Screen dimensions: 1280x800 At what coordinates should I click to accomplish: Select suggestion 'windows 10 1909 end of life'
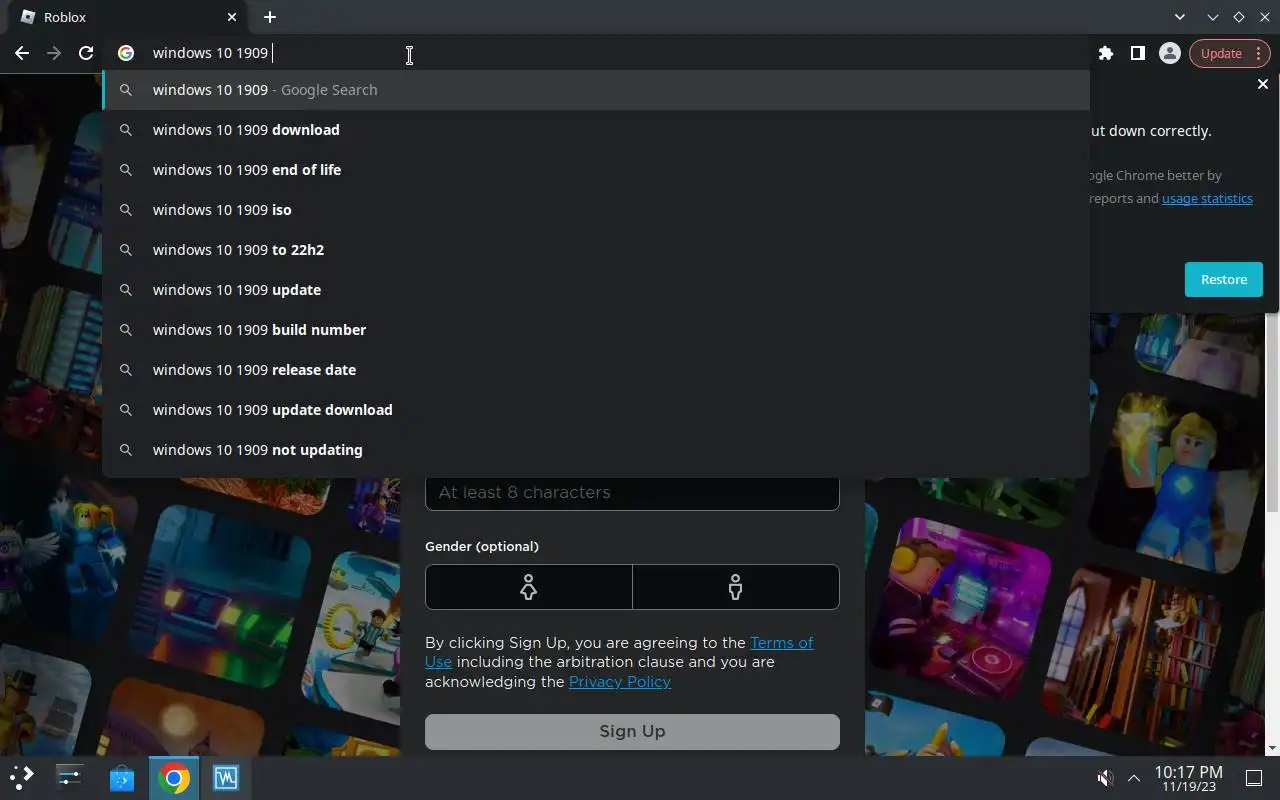pyautogui.click(x=596, y=170)
